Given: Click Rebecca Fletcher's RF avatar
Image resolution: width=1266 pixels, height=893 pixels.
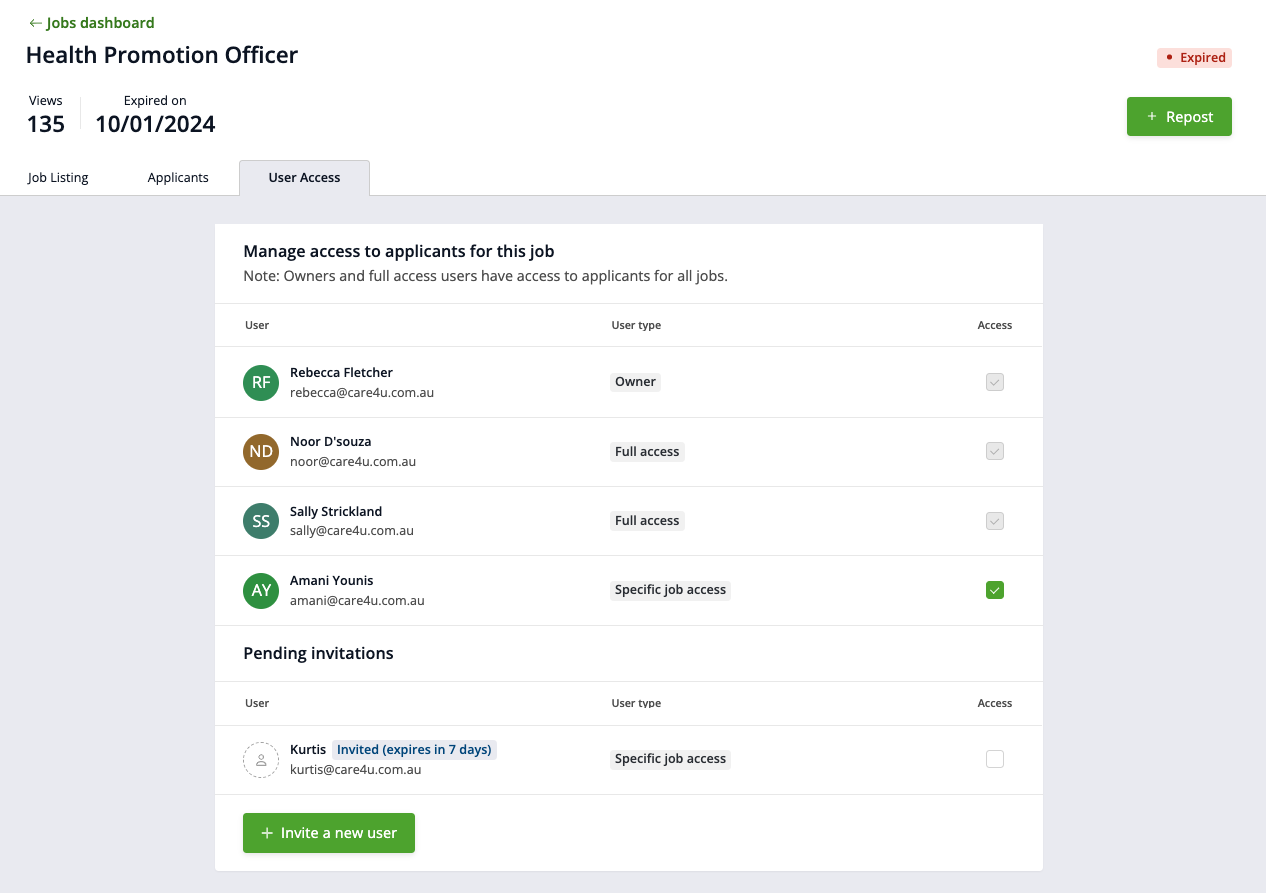Looking at the screenshot, I should 261,383.
